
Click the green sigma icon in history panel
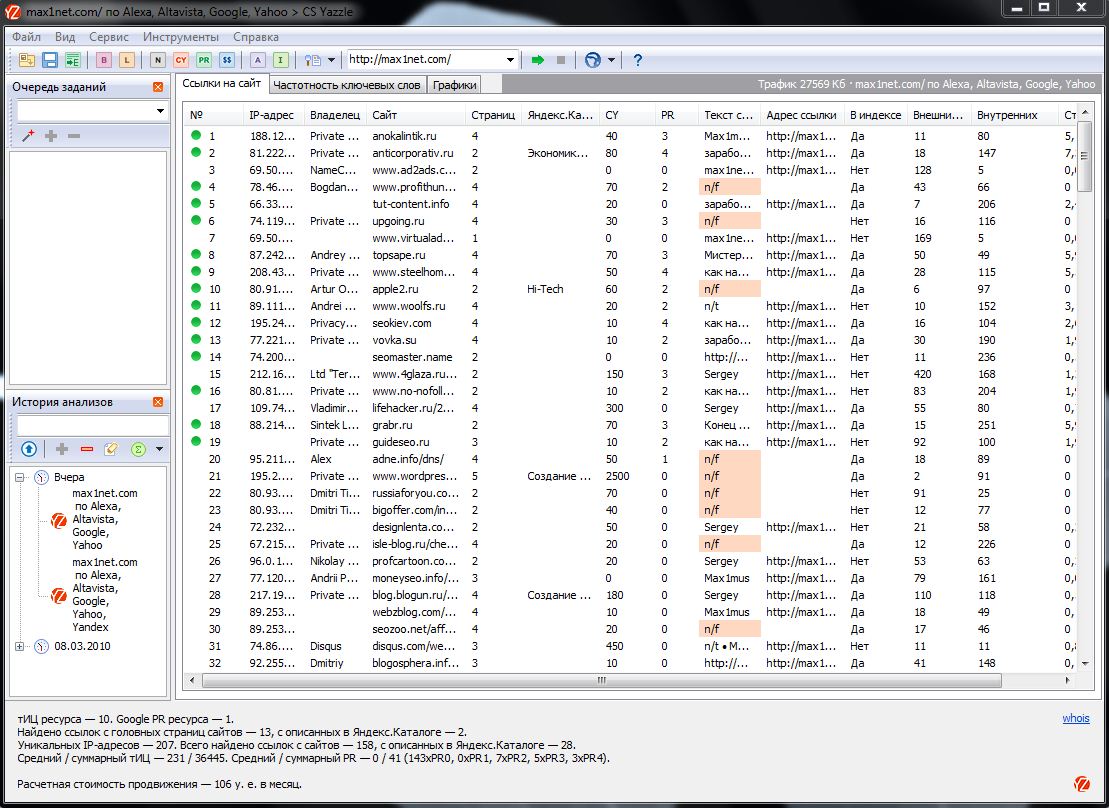click(x=139, y=450)
